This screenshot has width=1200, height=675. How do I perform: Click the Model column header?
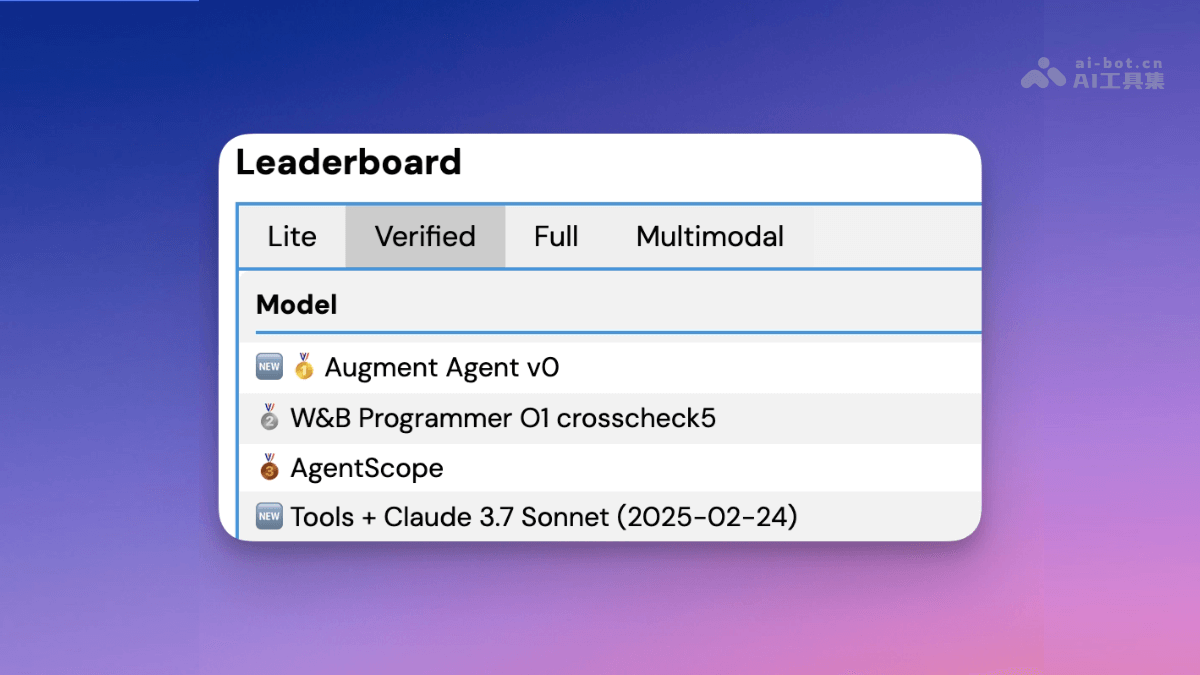pos(296,304)
